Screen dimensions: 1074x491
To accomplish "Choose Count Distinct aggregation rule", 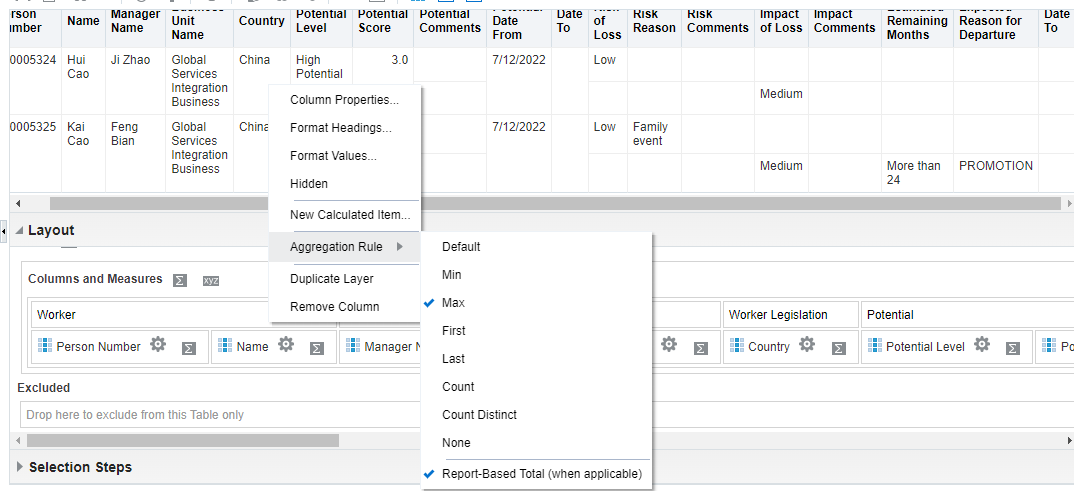I will point(536,415).
